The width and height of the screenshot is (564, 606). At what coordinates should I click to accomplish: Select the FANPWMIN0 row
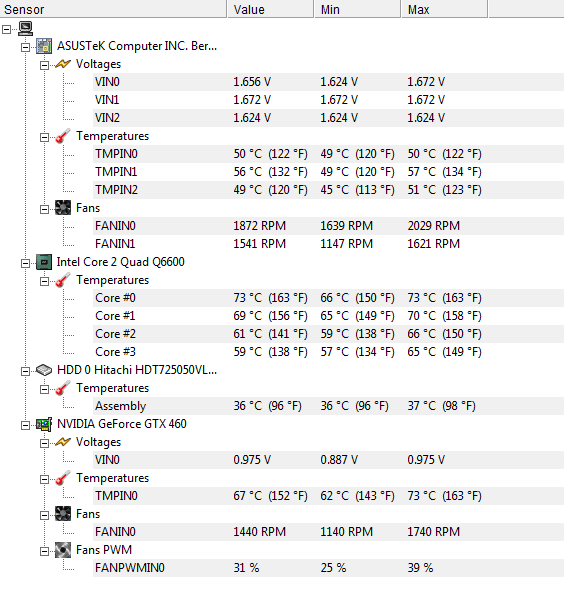(328, 568)
